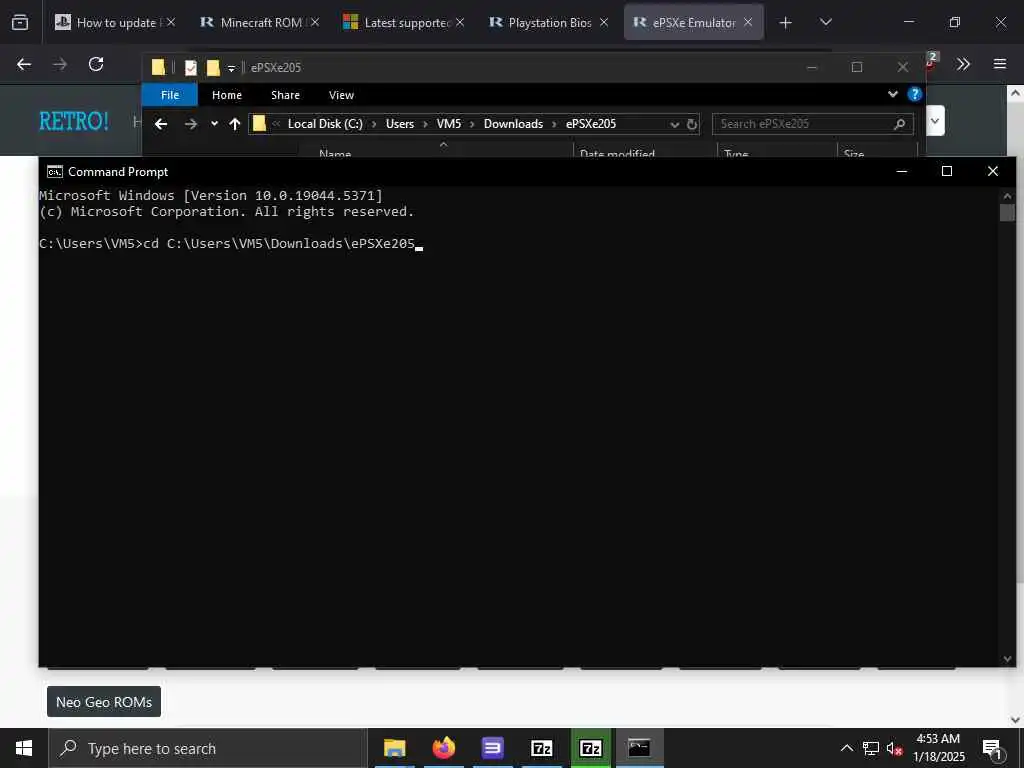Click Downloads breadcrumb in address bar
1024x768 pixels.
513,123
